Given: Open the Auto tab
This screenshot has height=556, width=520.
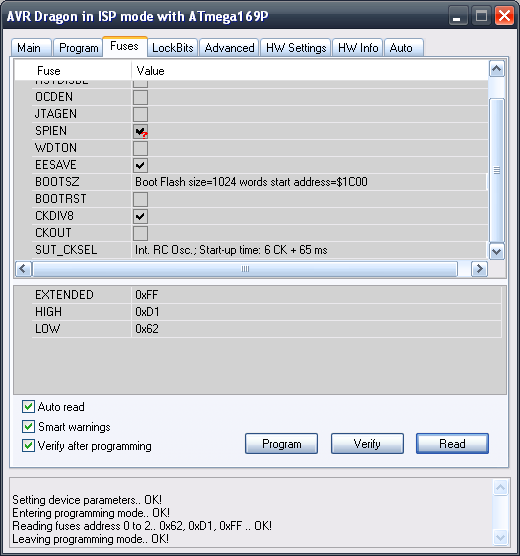Looking at the screenshot, I should 404,48.
